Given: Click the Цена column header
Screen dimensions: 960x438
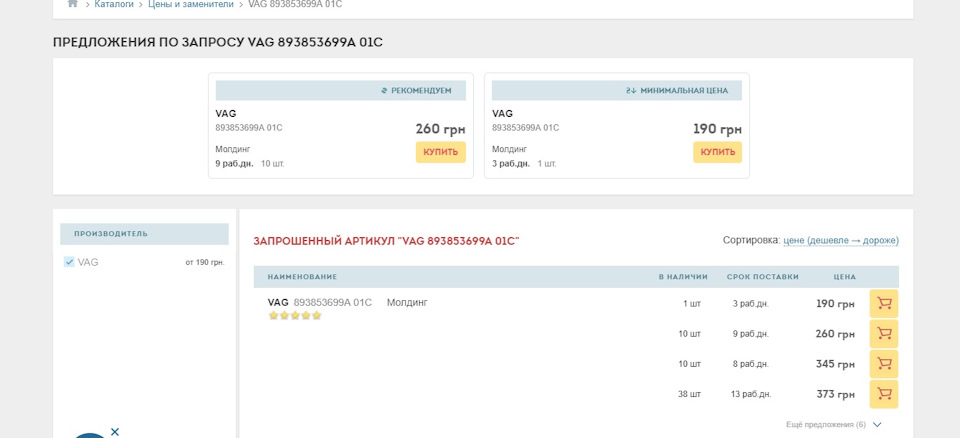Looking at the screenshot, I should click(x=845, y=277).
